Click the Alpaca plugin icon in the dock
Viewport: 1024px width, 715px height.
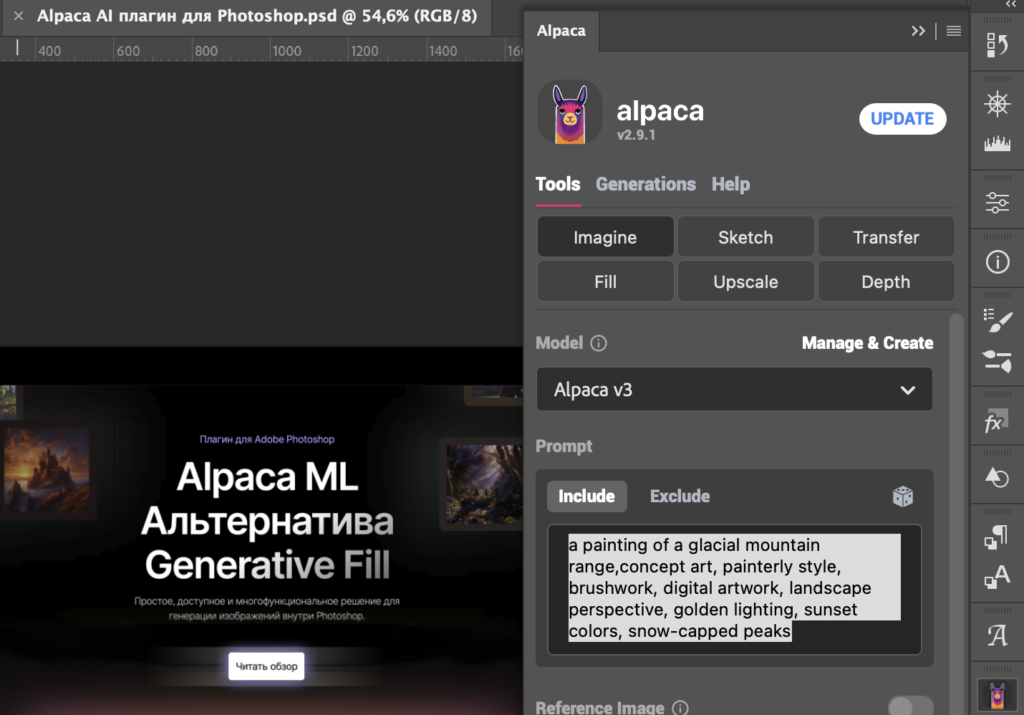point(997,695)
